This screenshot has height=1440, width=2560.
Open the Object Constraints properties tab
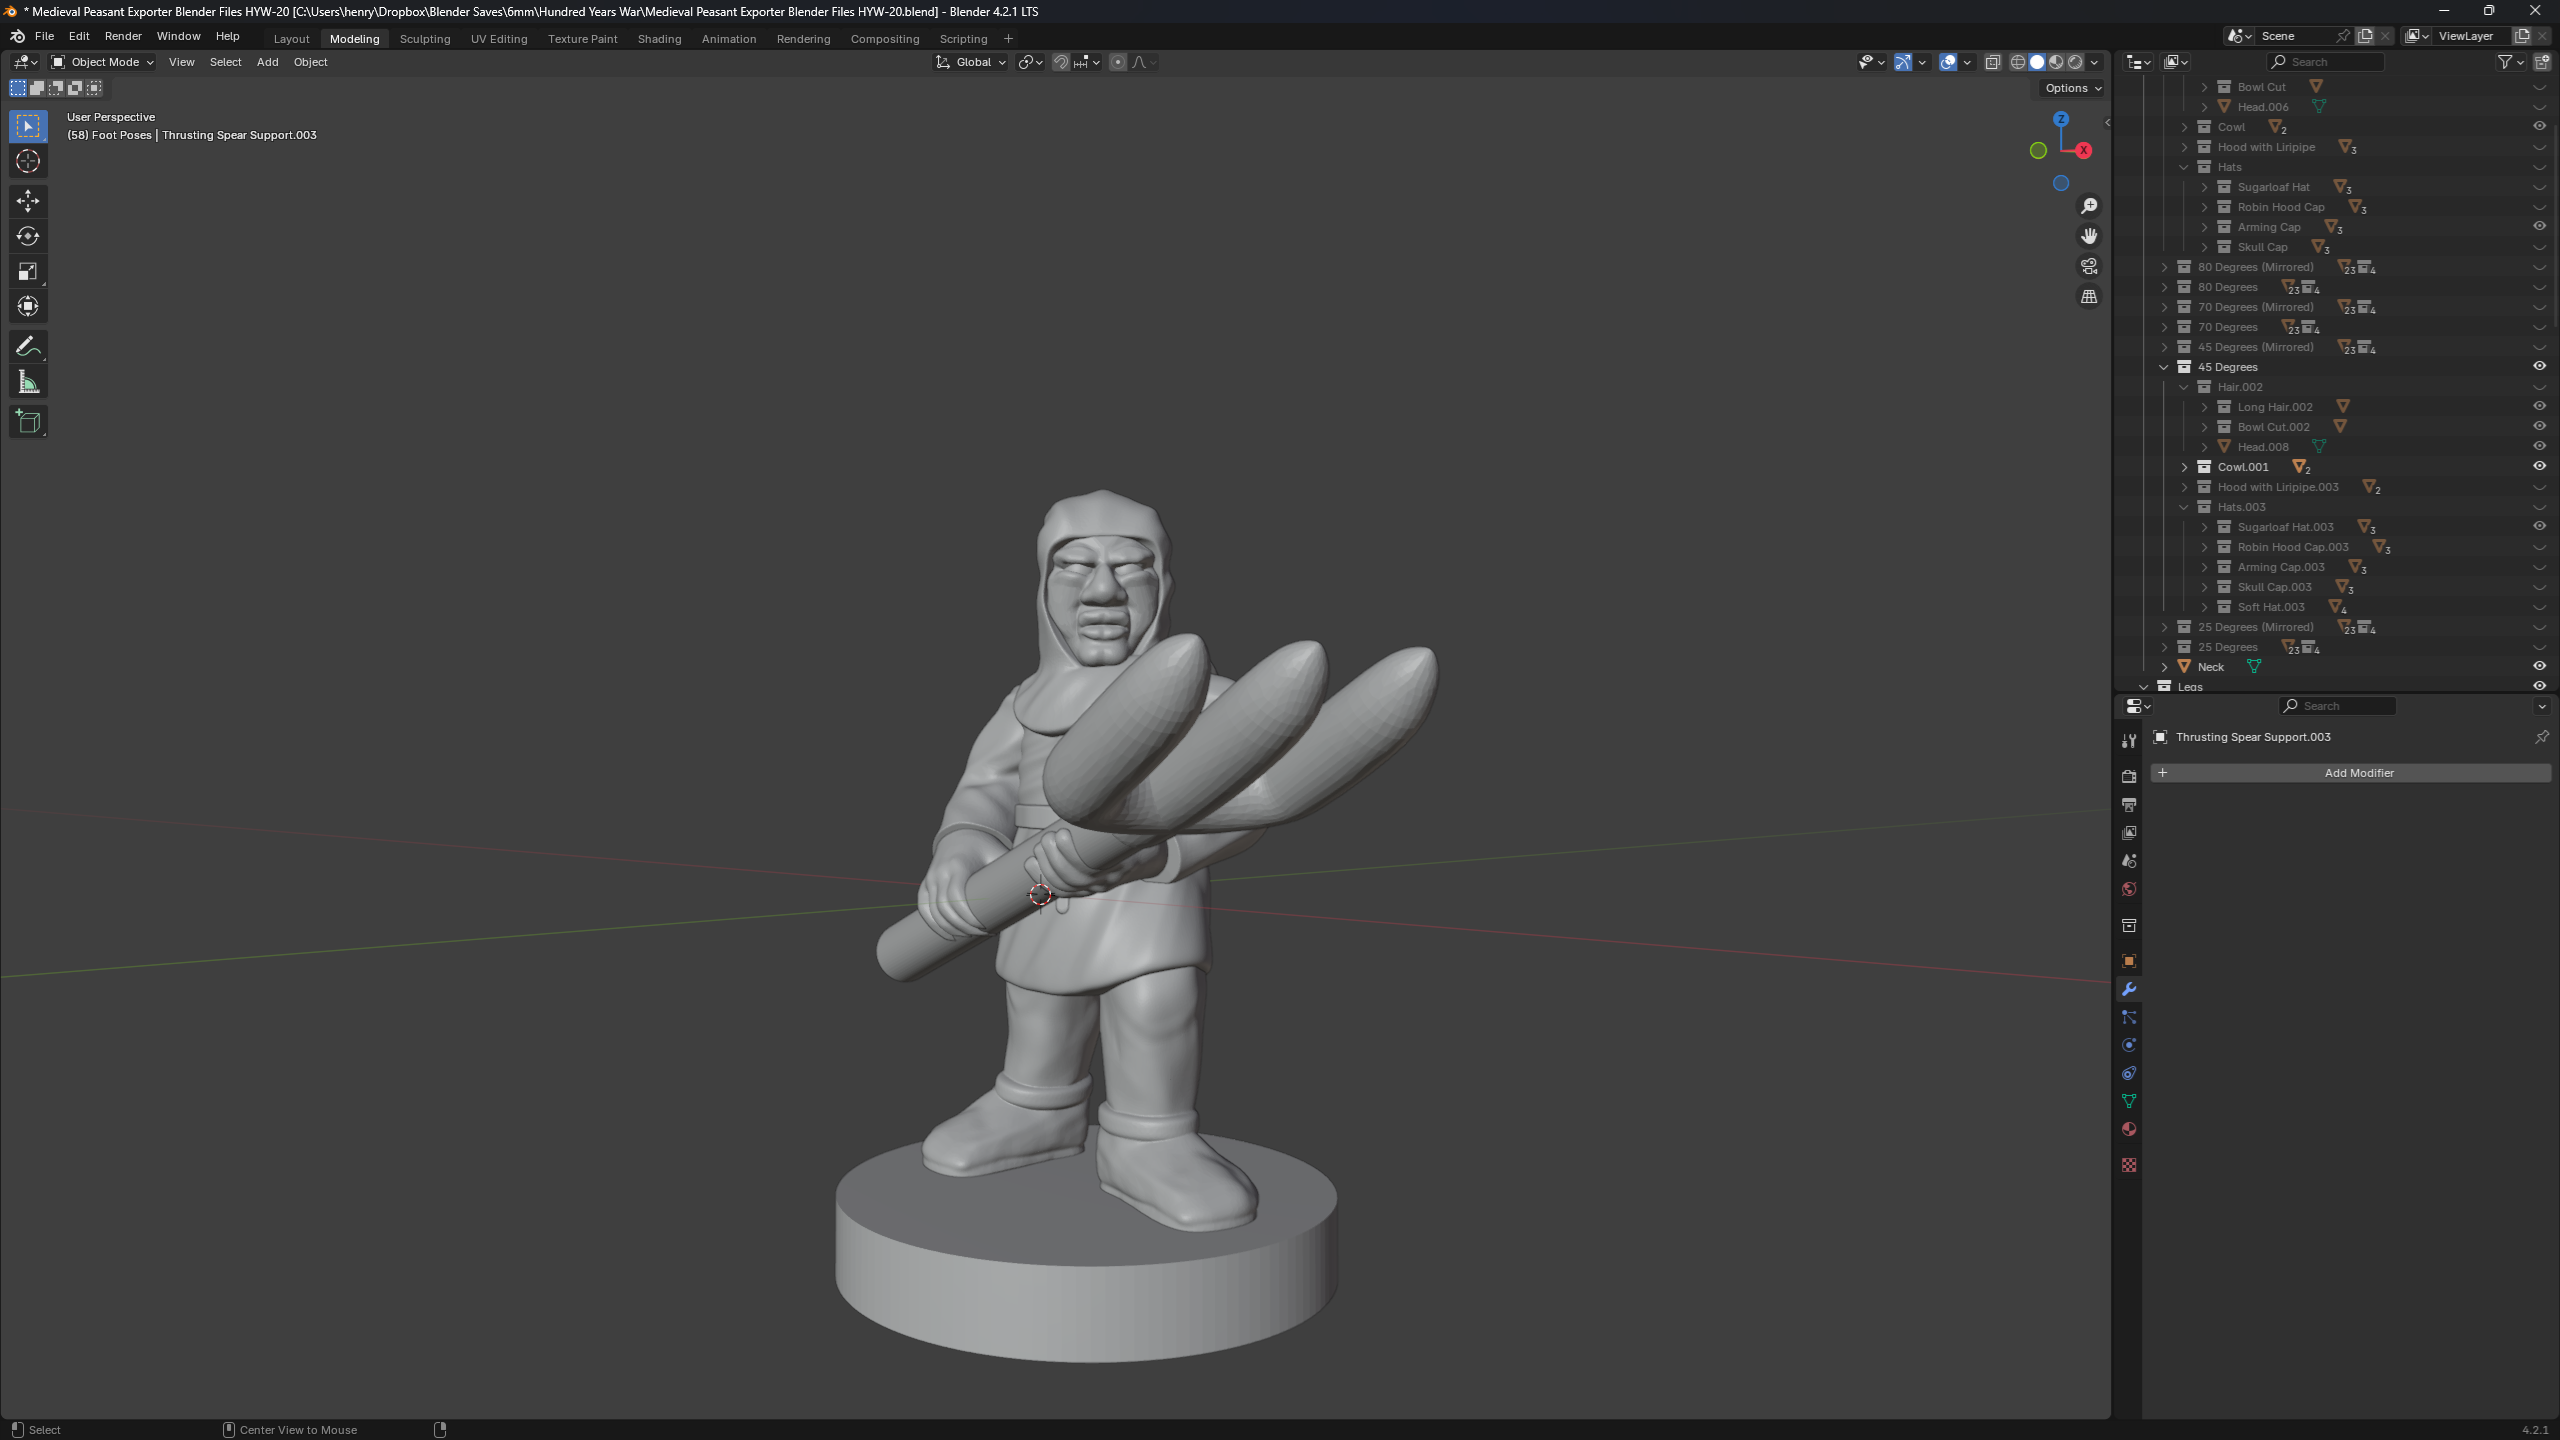[x=2129, y=1073]
